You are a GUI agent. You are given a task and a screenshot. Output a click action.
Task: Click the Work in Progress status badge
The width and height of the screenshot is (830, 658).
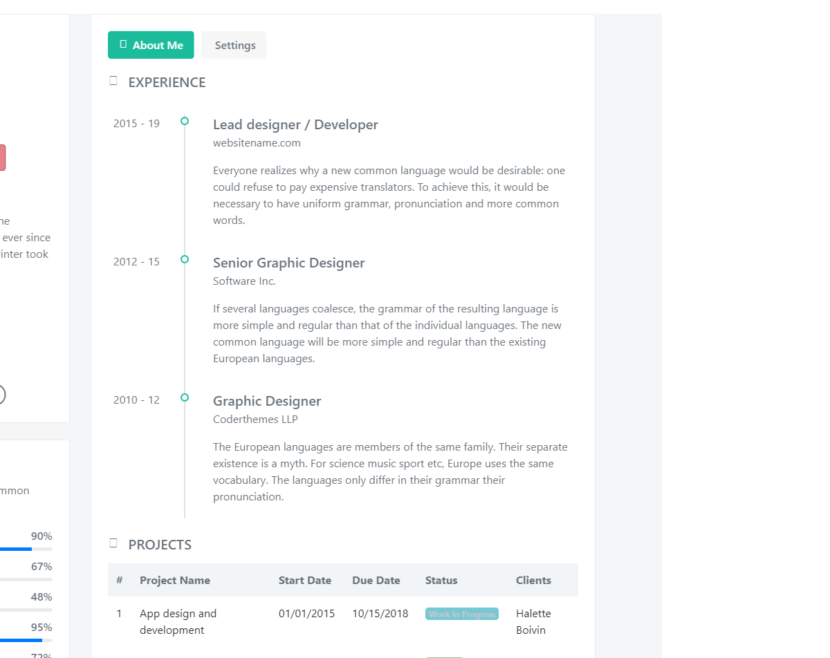pyautogui.click(x=461, y=614)
